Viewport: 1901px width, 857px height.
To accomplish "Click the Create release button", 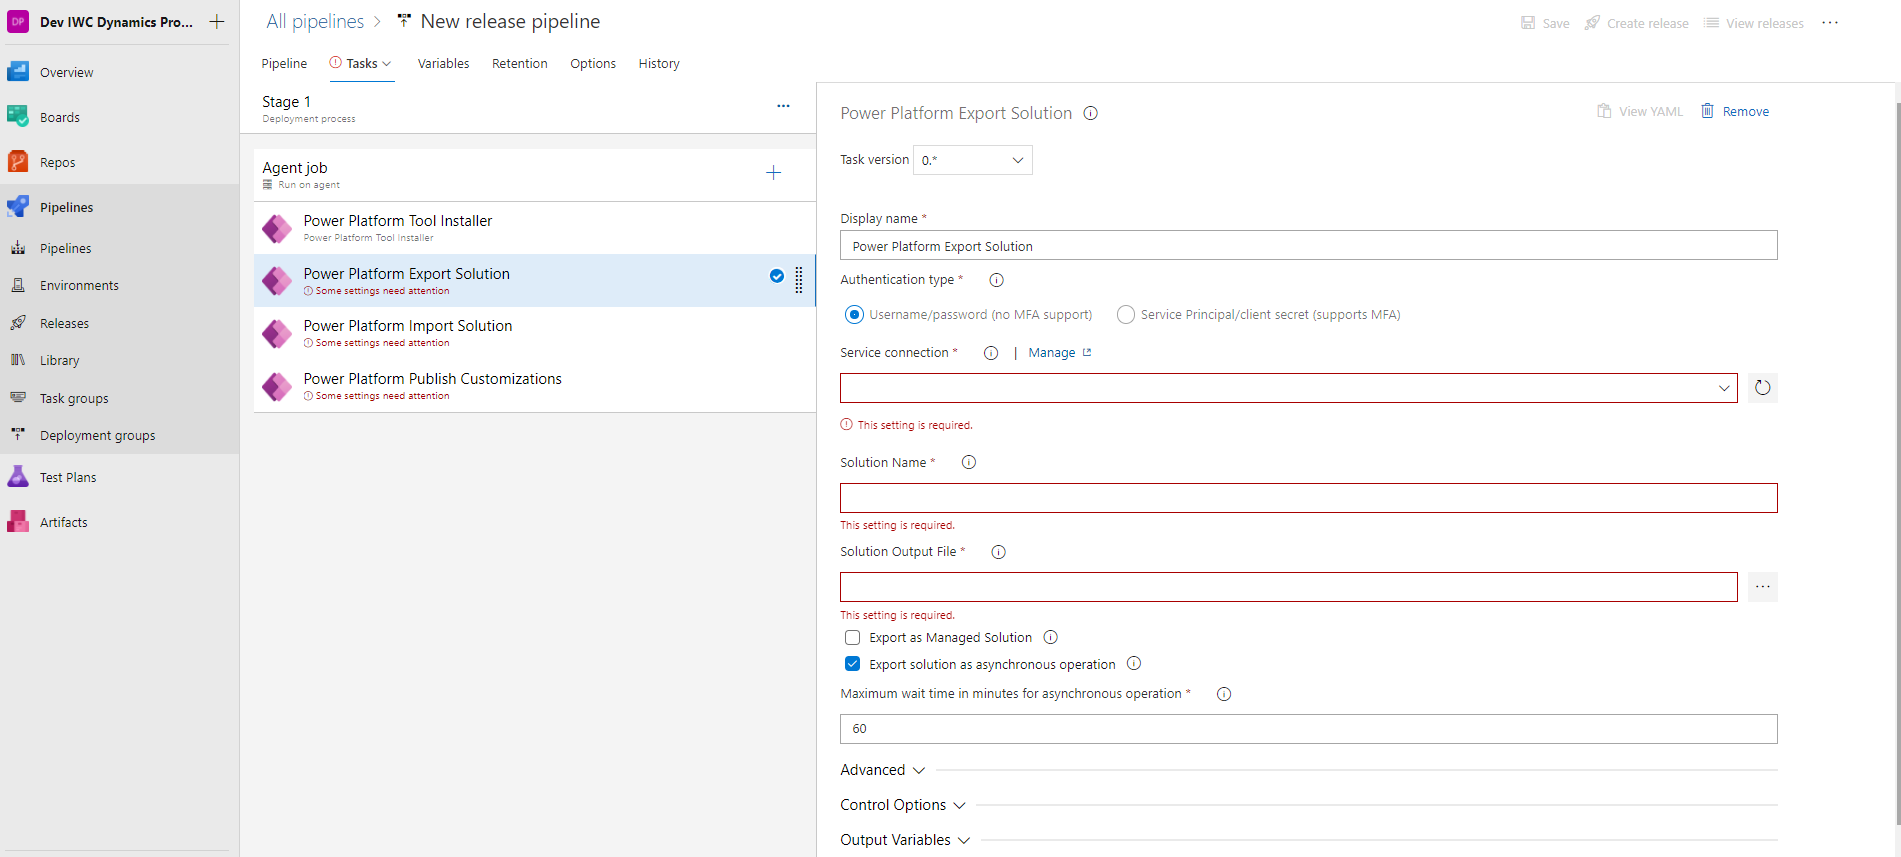I will coord(1637,23).
